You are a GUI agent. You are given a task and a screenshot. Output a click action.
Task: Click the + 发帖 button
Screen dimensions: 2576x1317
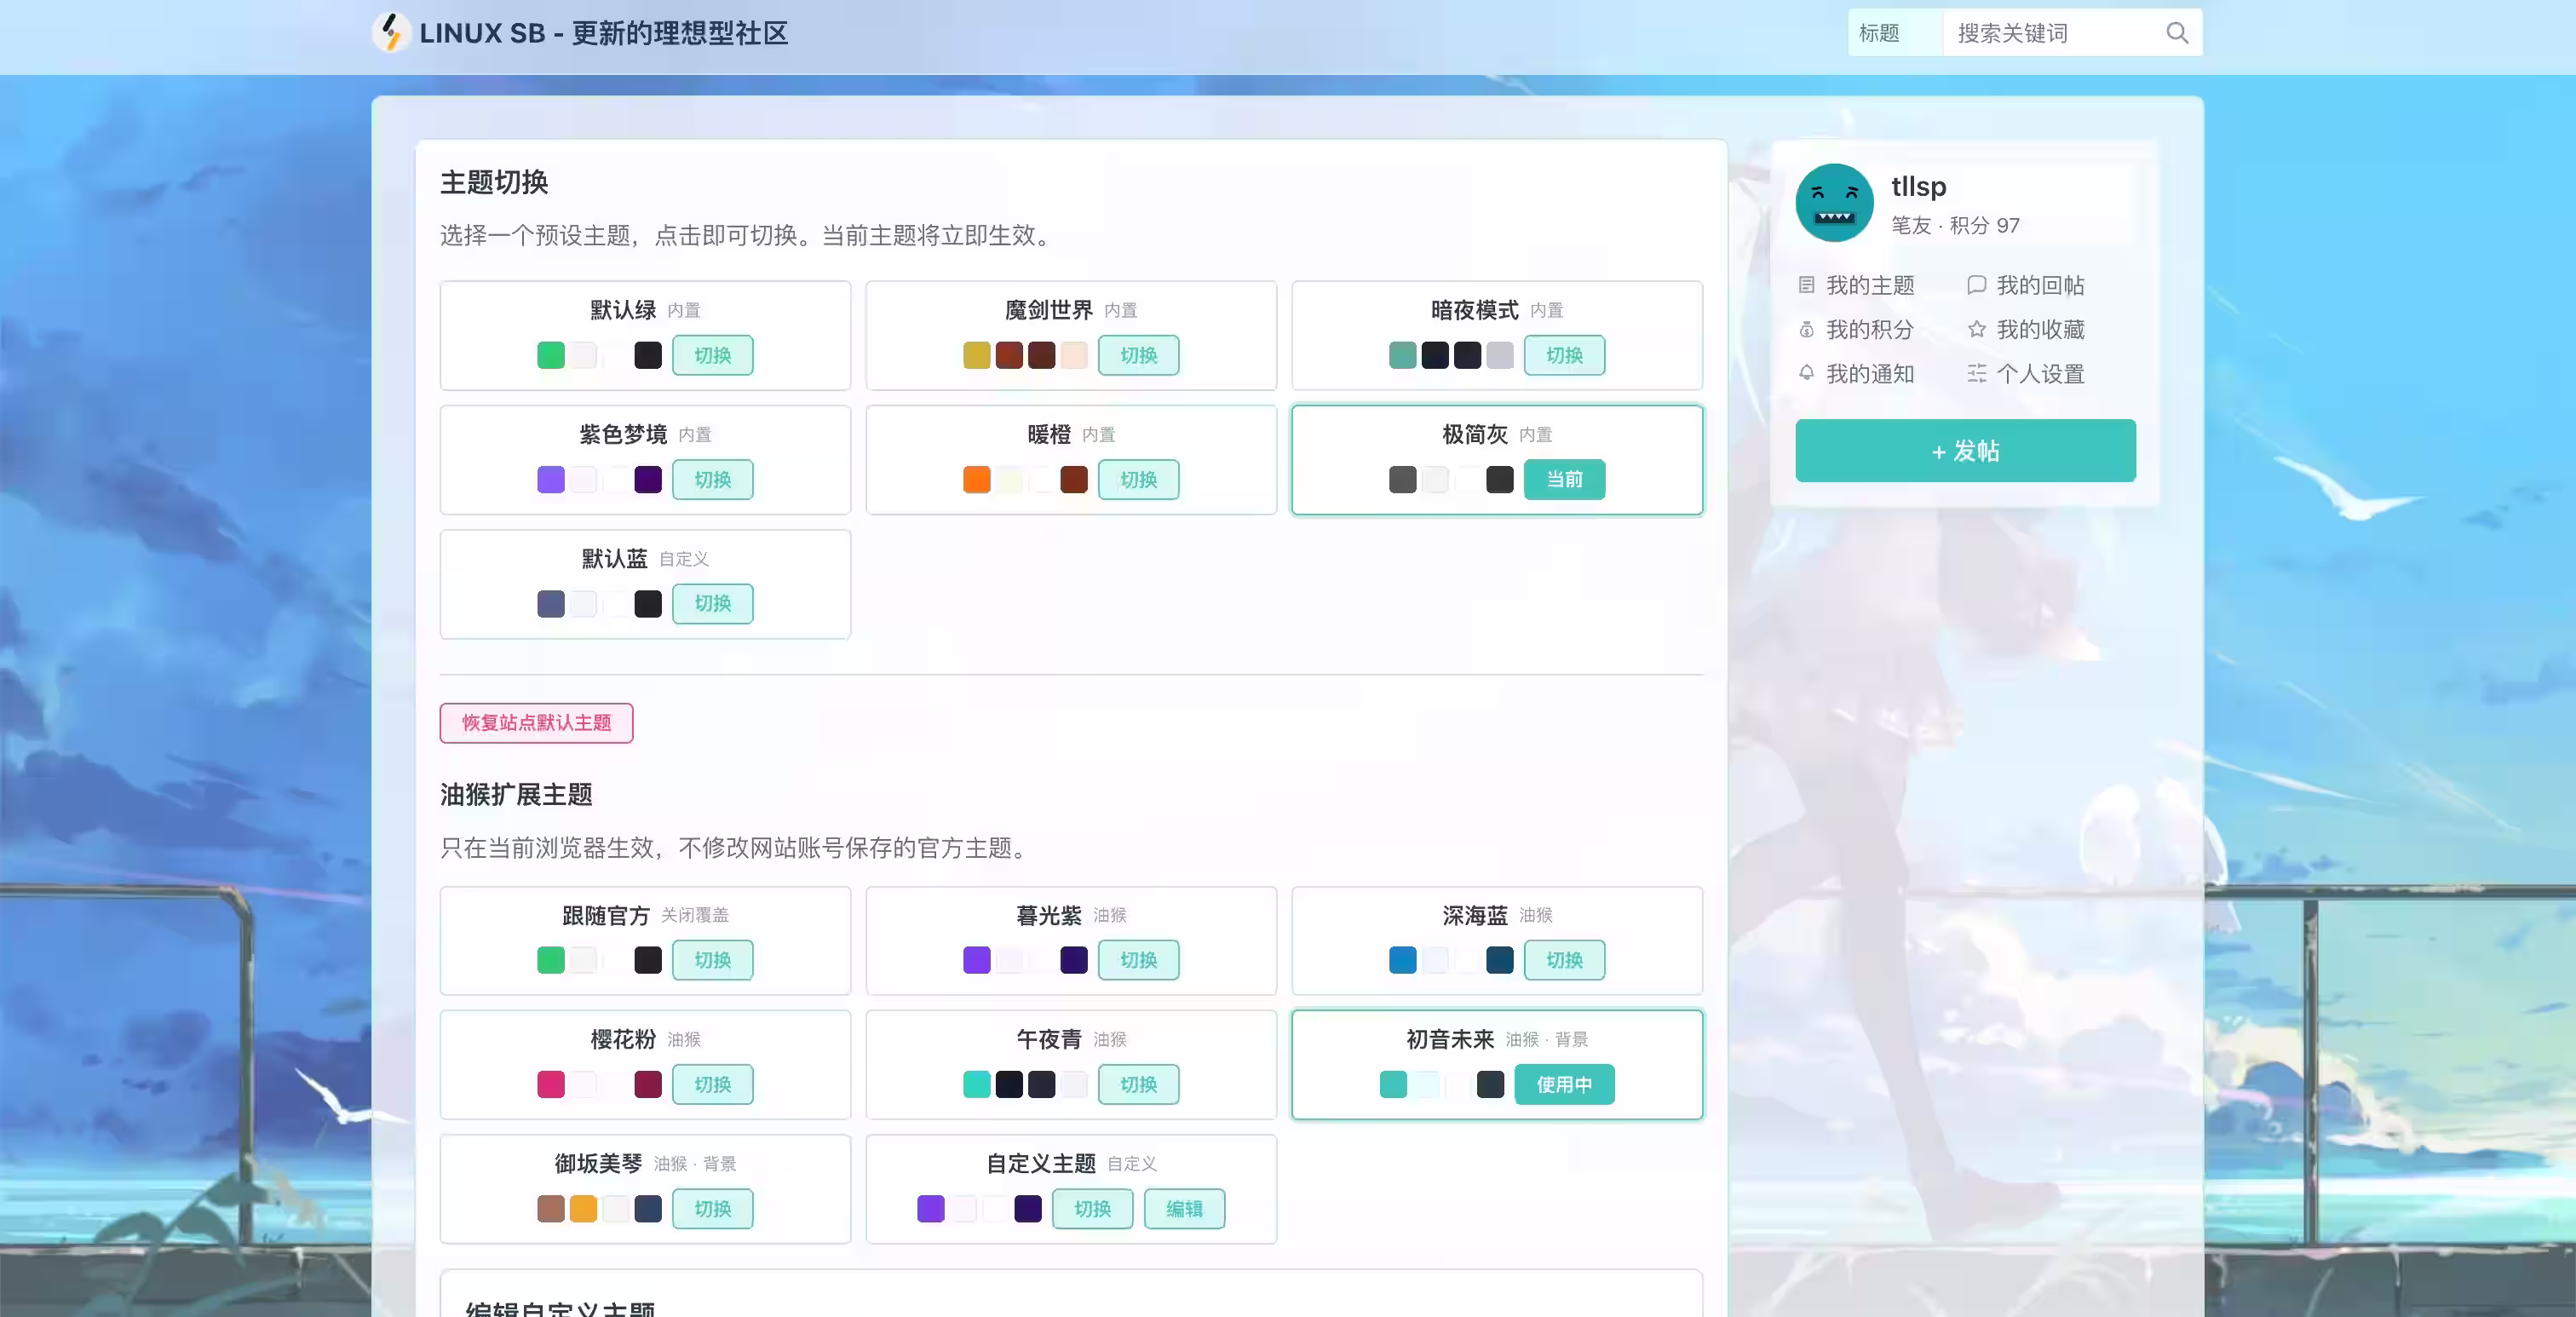1965,451
